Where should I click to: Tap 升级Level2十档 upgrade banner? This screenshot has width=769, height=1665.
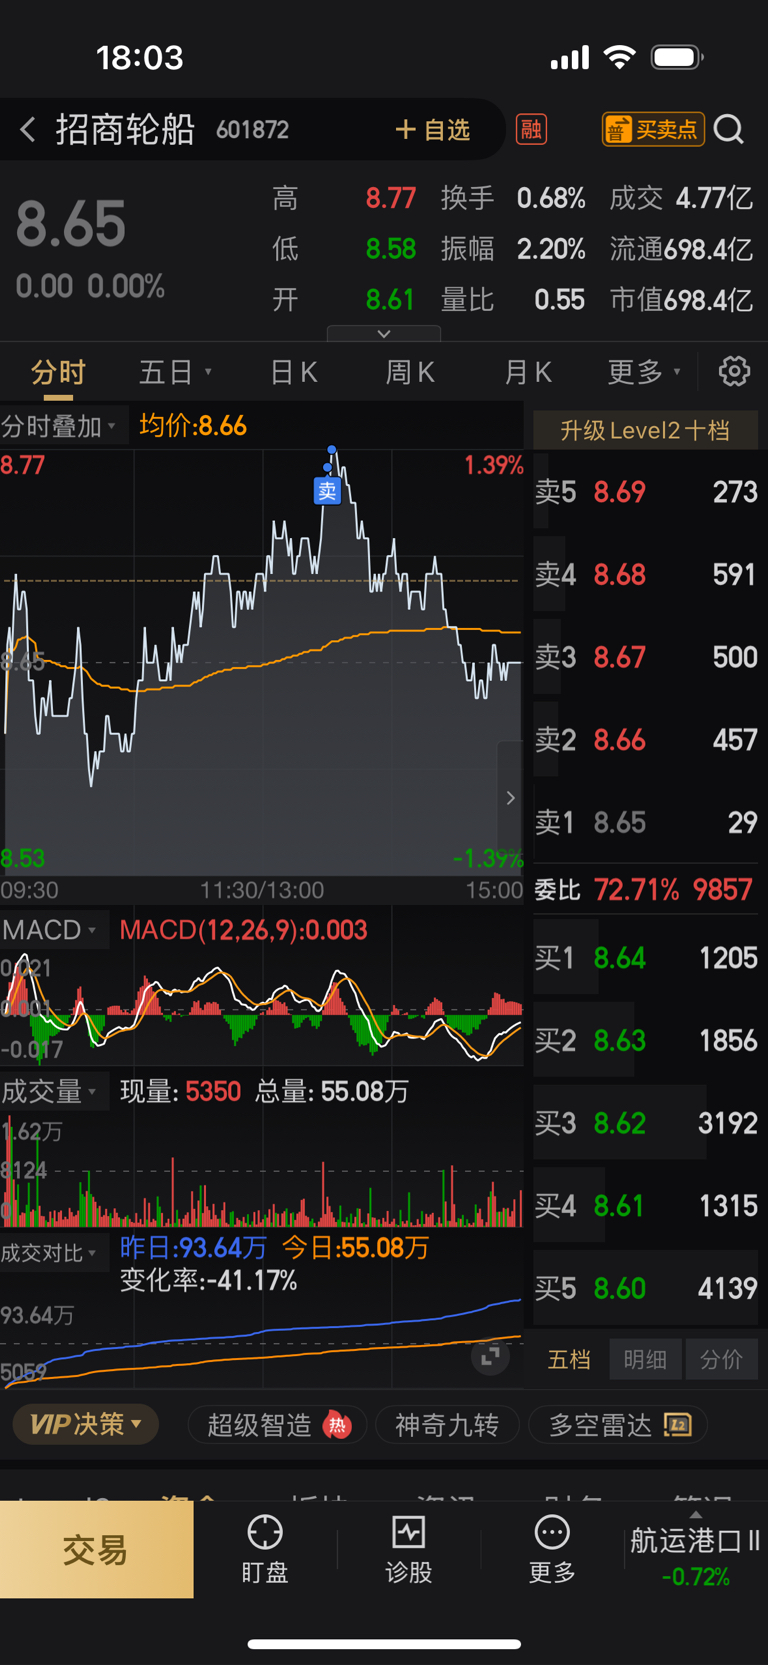[645, 430]
